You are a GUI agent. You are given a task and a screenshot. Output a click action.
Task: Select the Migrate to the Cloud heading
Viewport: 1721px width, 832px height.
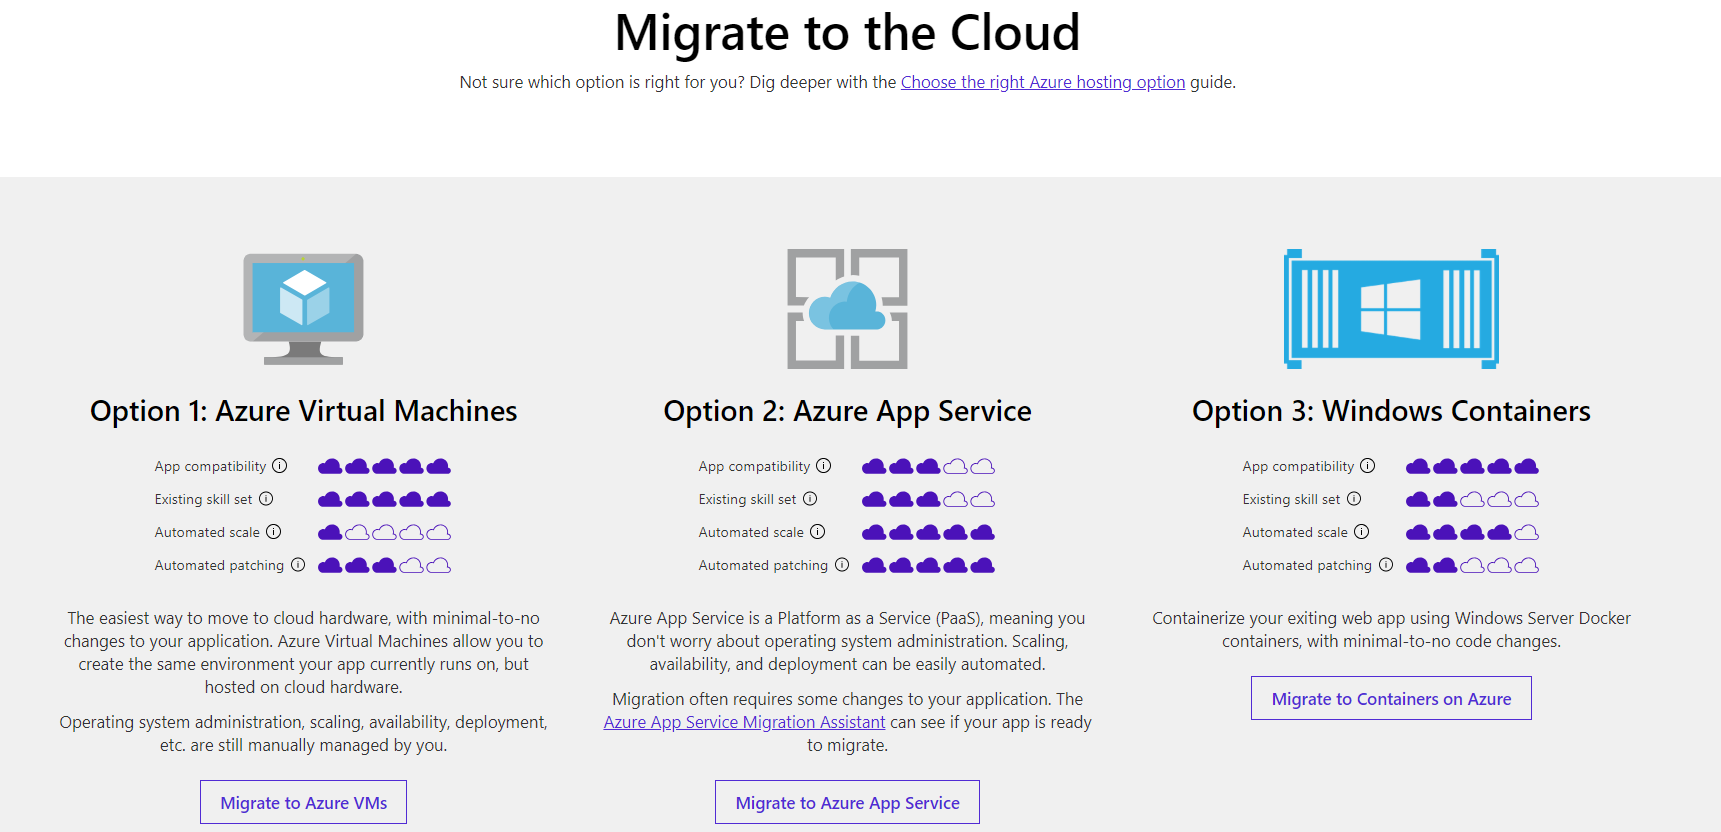pyautogui.click(x=847, y=33)
